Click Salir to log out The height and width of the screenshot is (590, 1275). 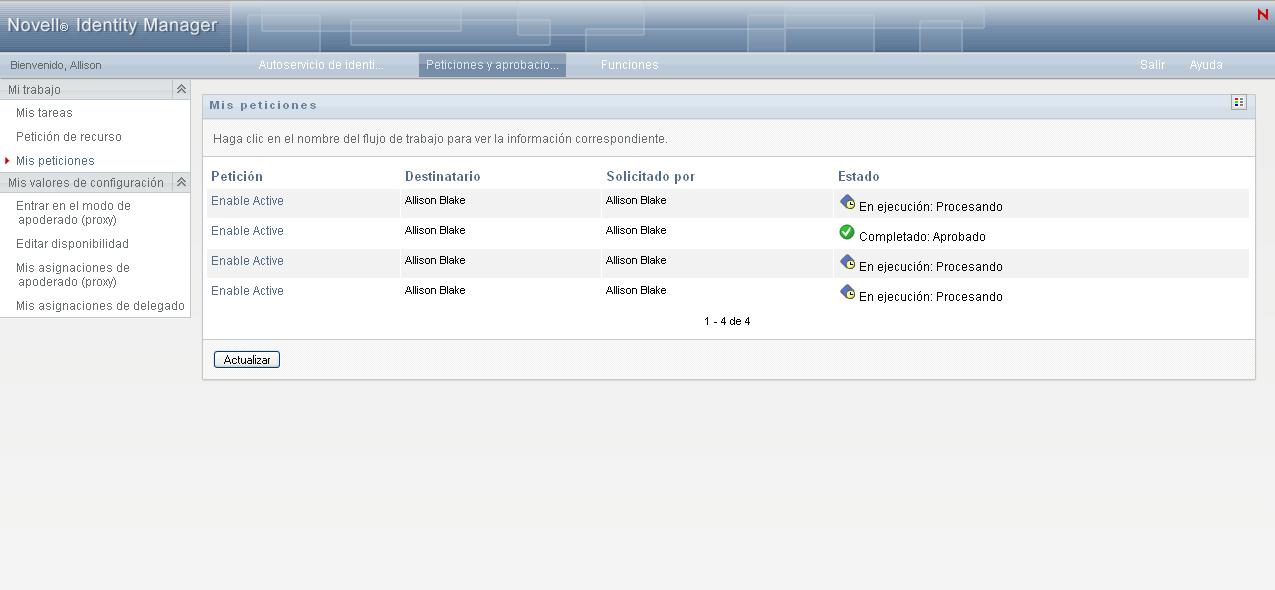coord(1152,65)
